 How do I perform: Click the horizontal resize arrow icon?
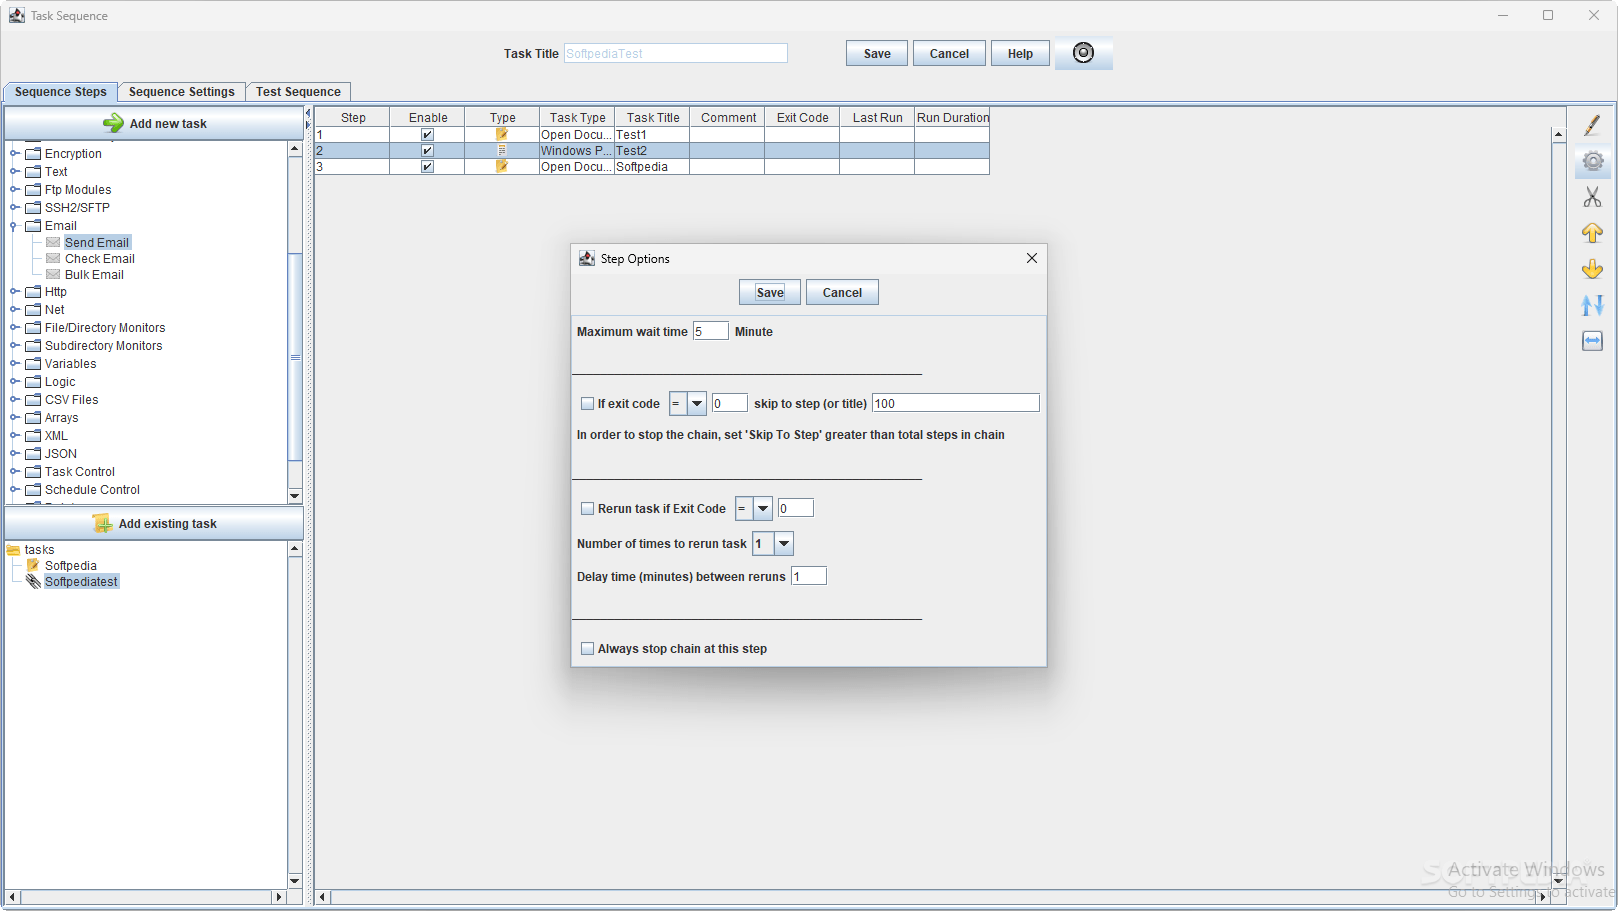[x=1593, y=340]
